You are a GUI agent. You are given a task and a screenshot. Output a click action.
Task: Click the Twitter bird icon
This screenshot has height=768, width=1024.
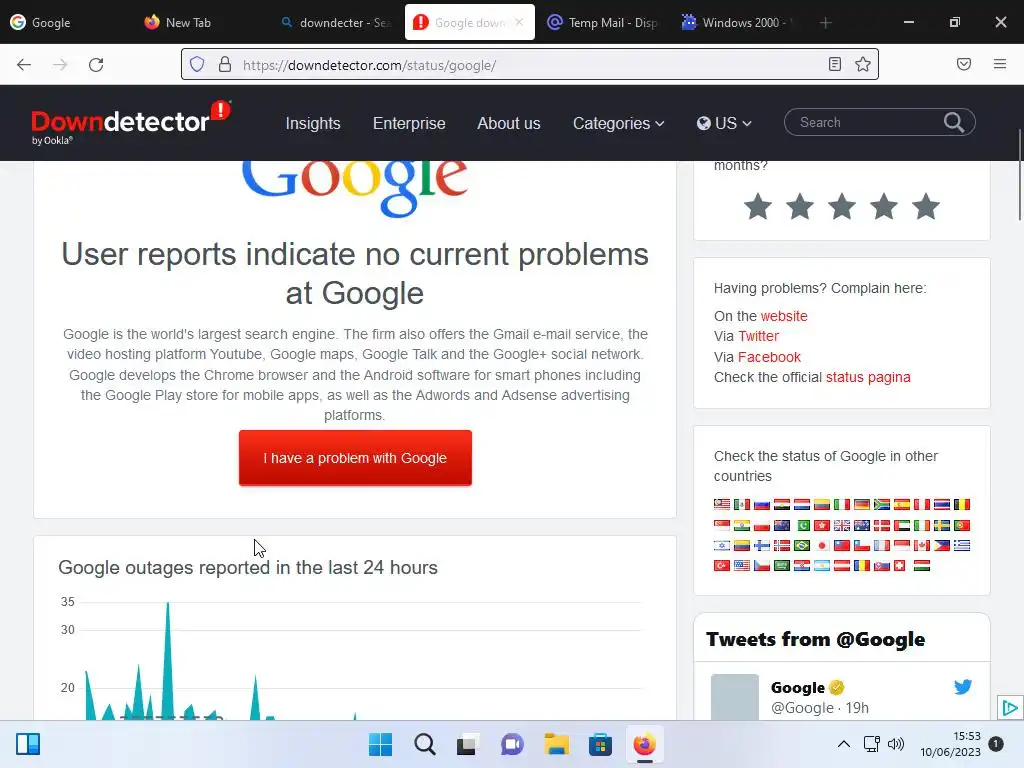(x=963, y=686)
